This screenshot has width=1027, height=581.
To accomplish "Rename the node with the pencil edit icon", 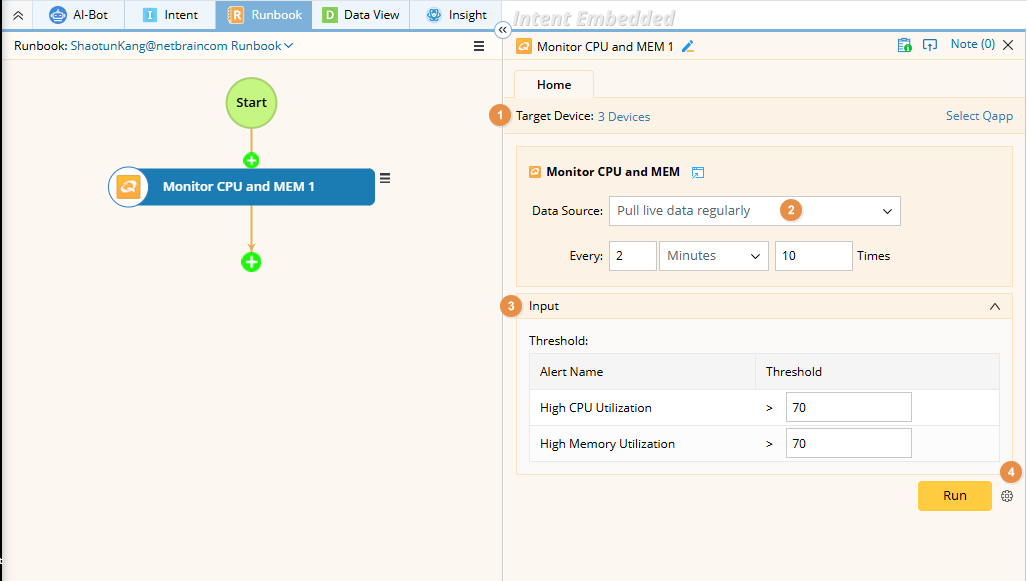I will [x=688, y=47].
